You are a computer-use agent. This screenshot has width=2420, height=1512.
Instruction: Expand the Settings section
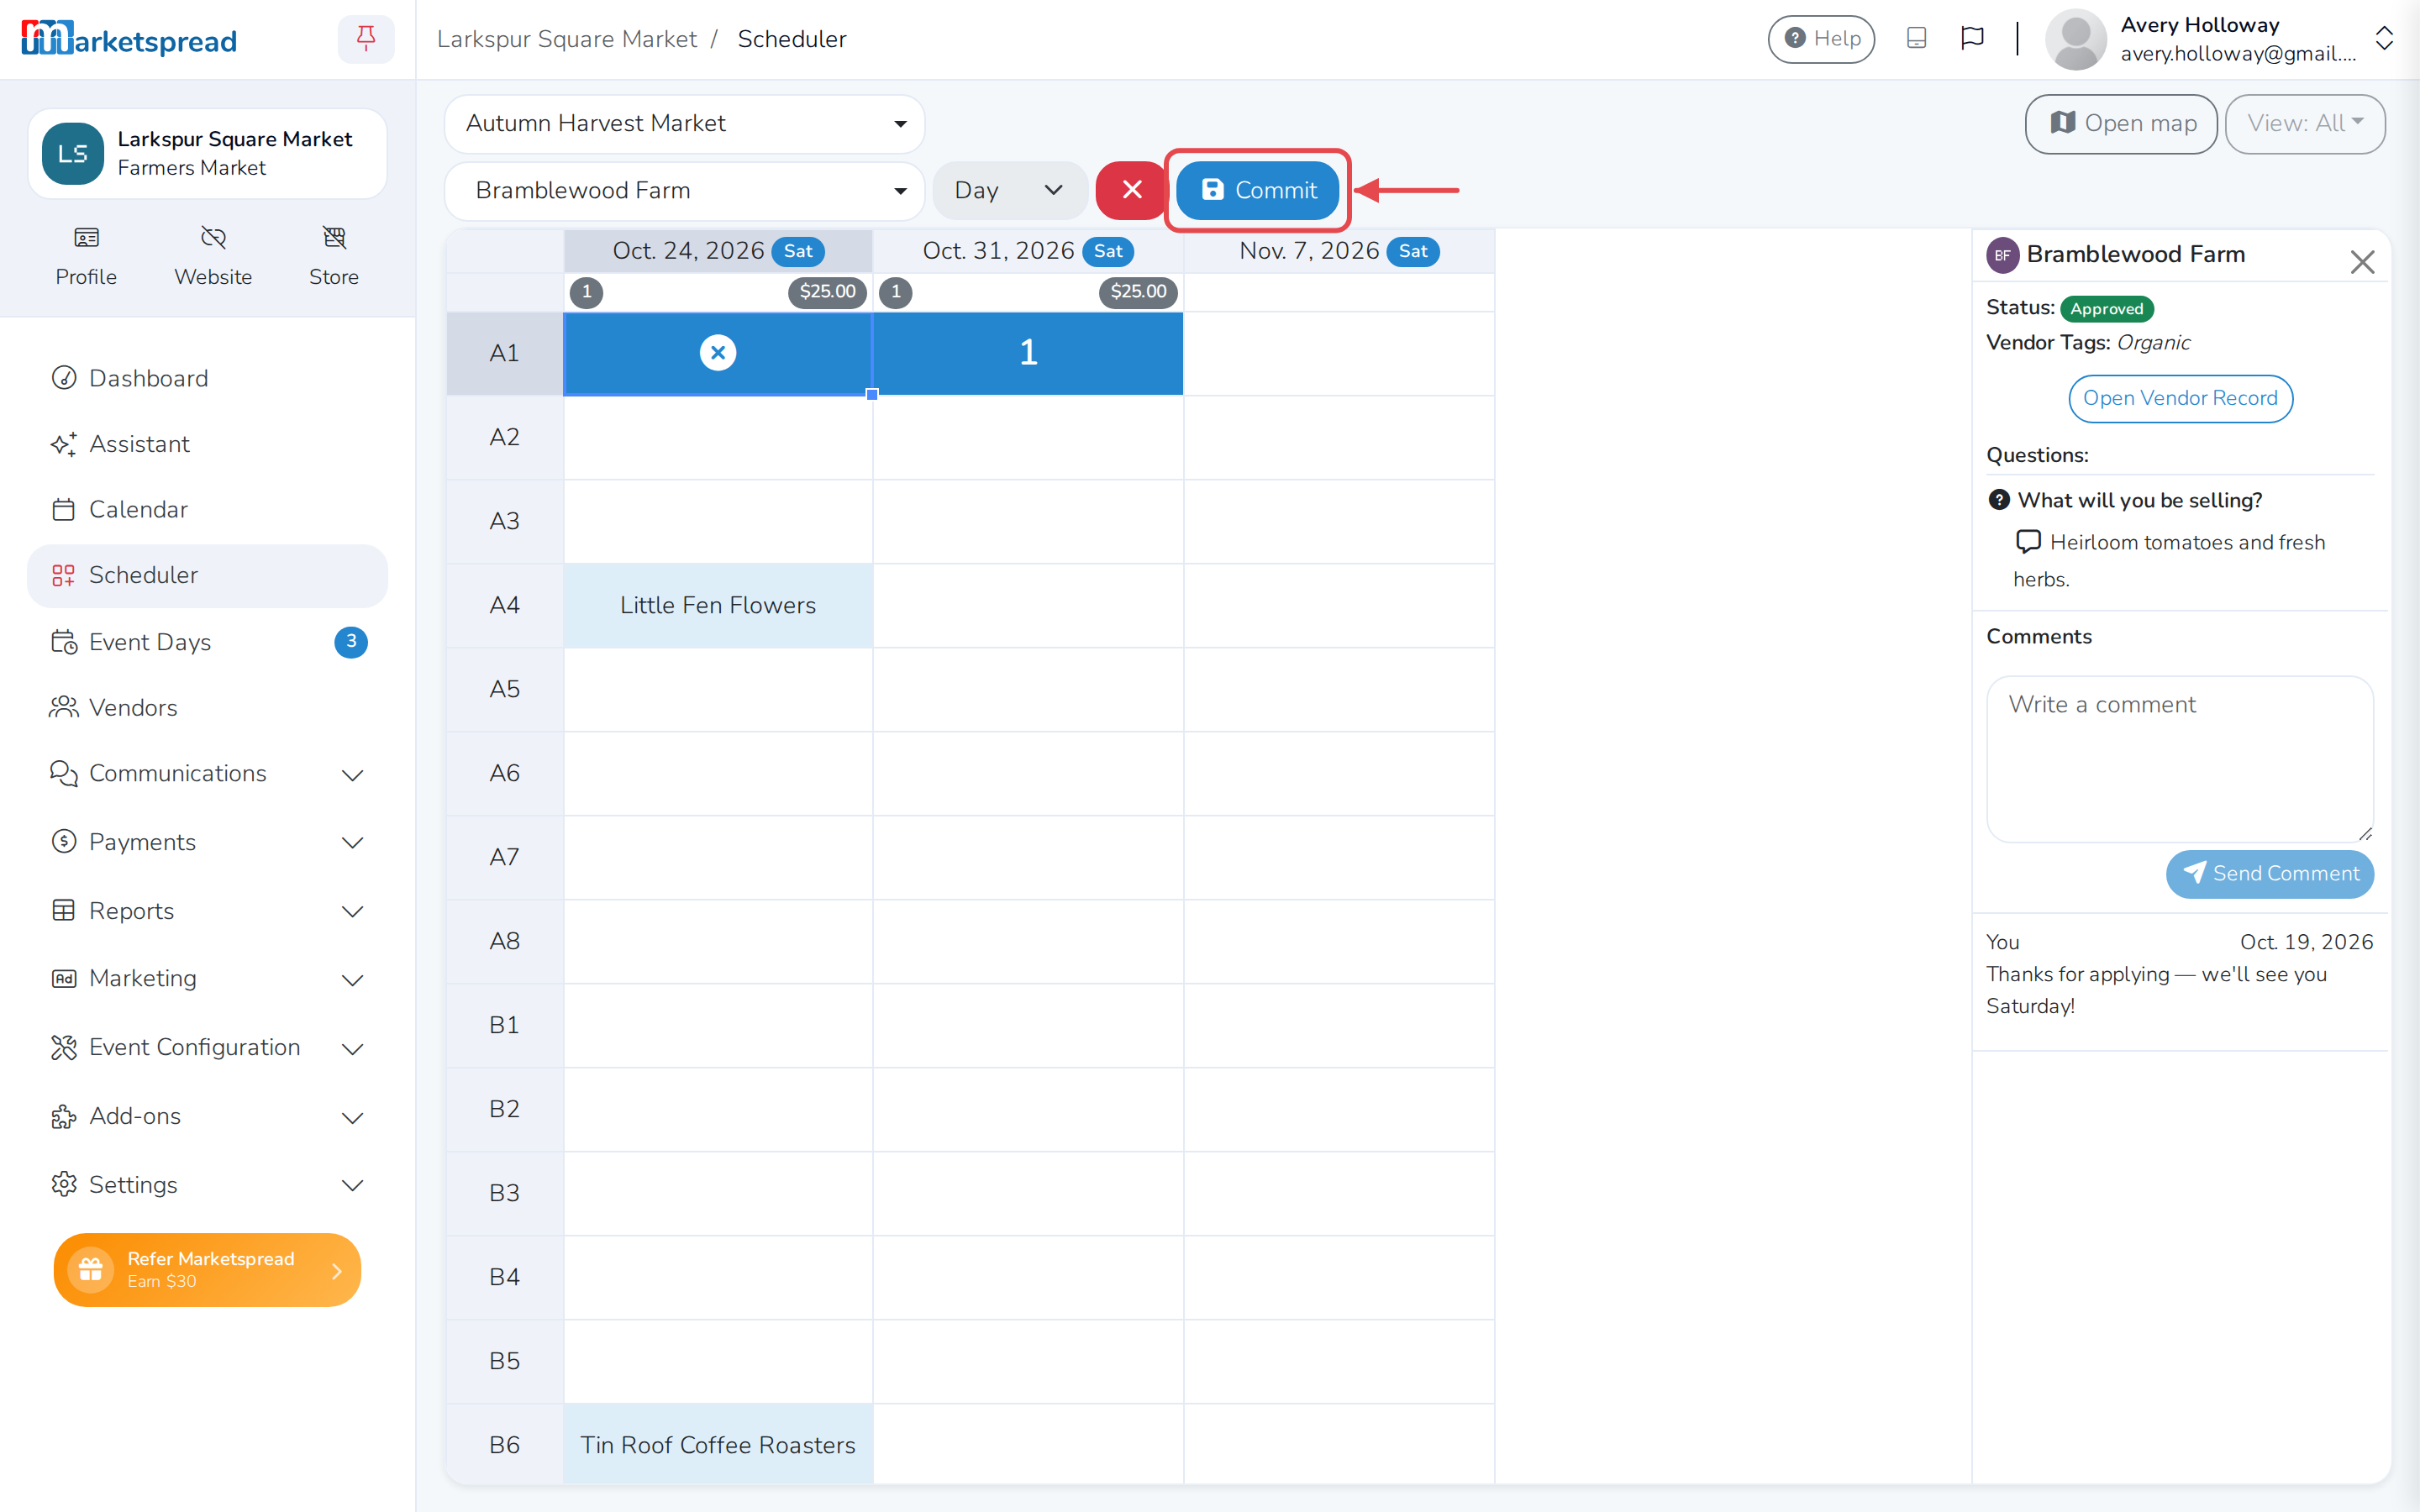[207, 1184]
